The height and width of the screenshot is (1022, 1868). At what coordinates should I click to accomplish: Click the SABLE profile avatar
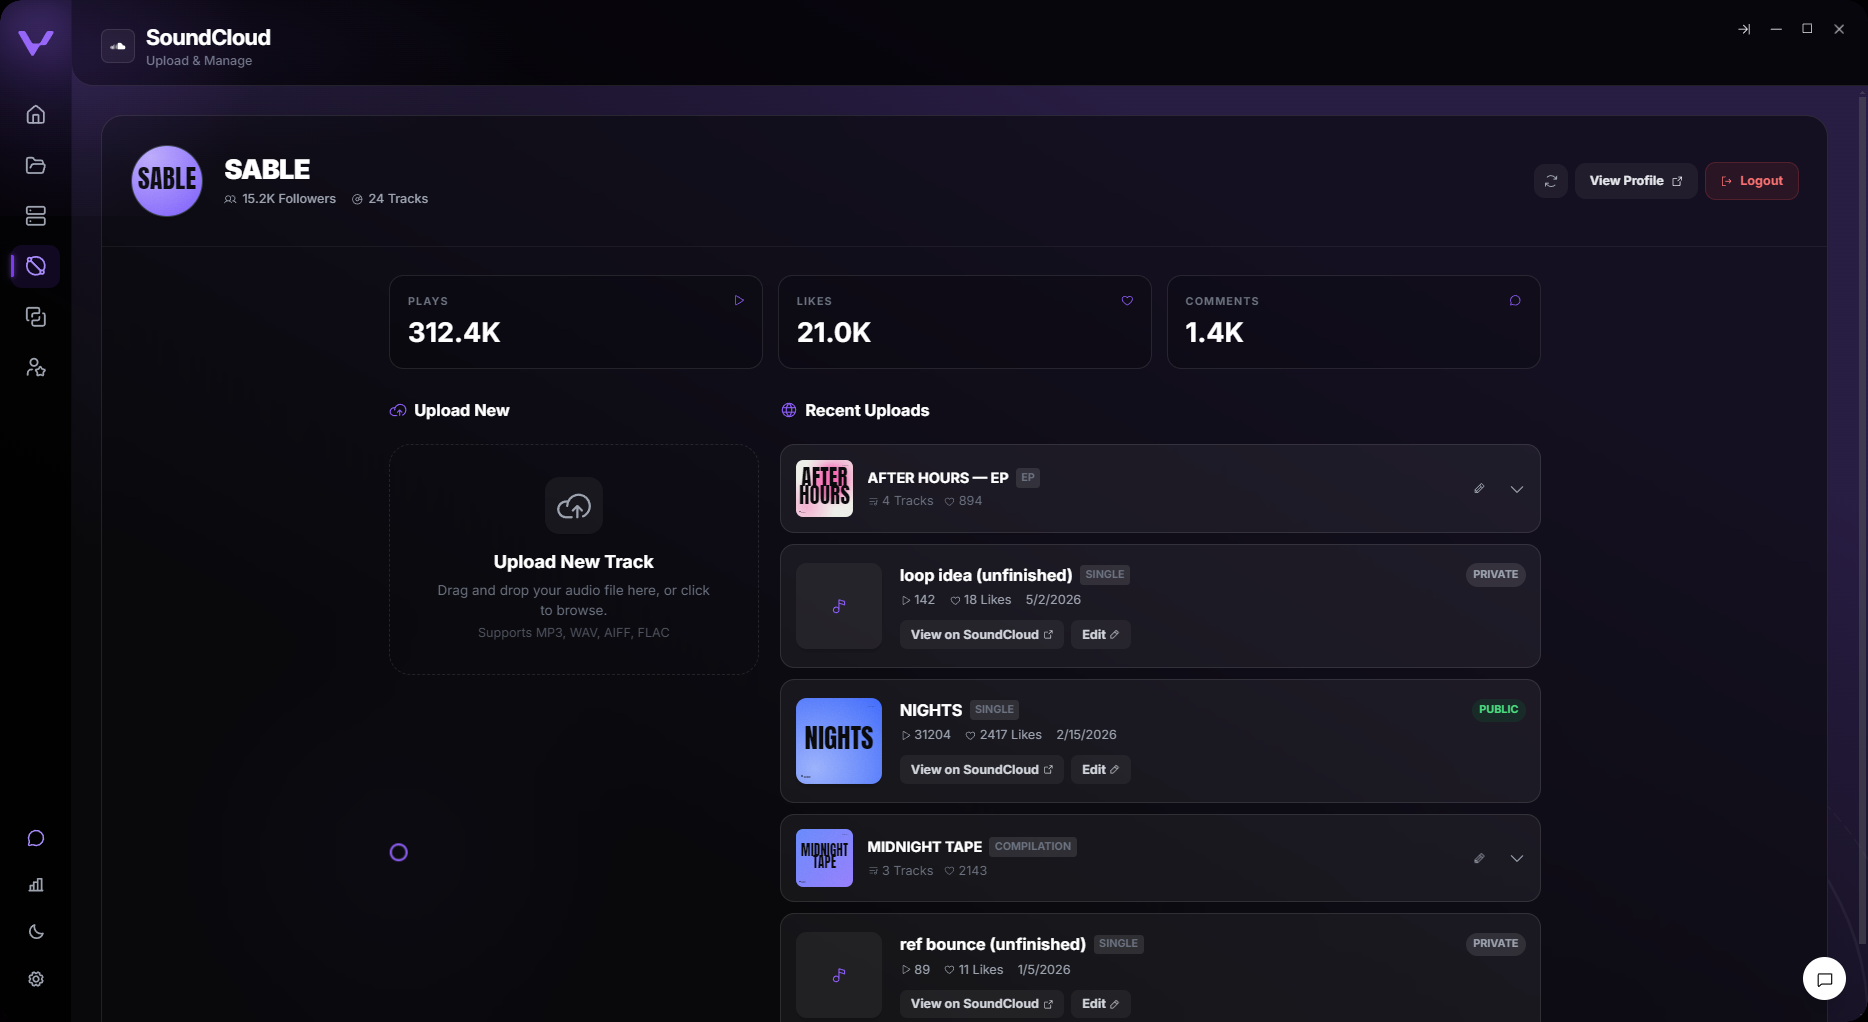pos(167,181)
